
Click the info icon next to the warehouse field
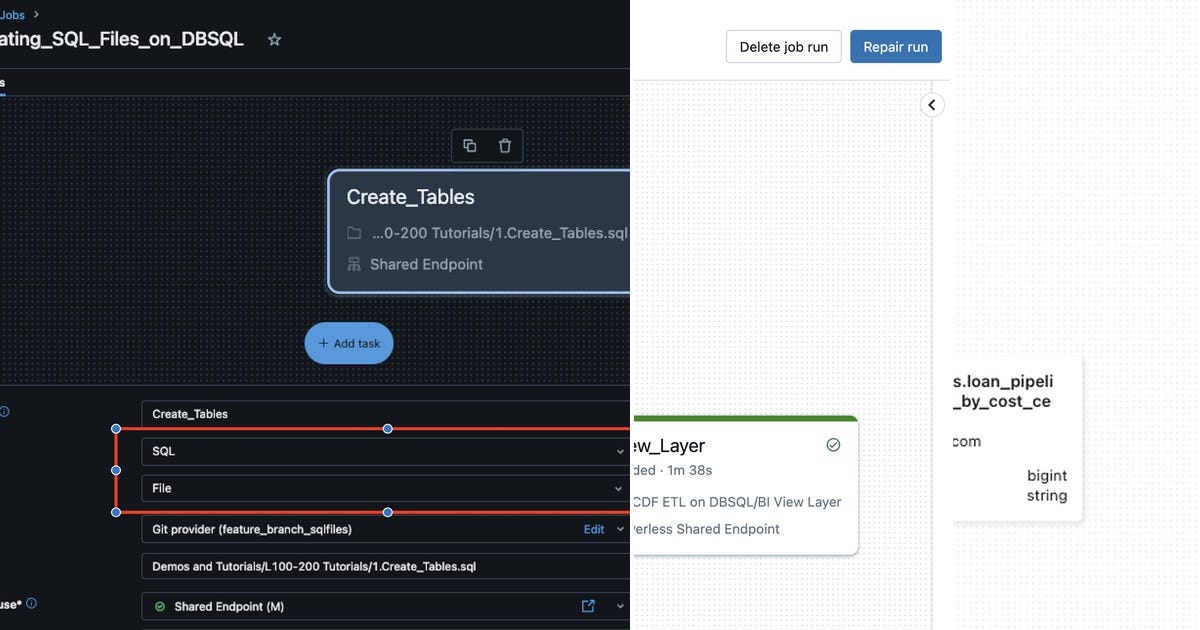pos(30,603)
